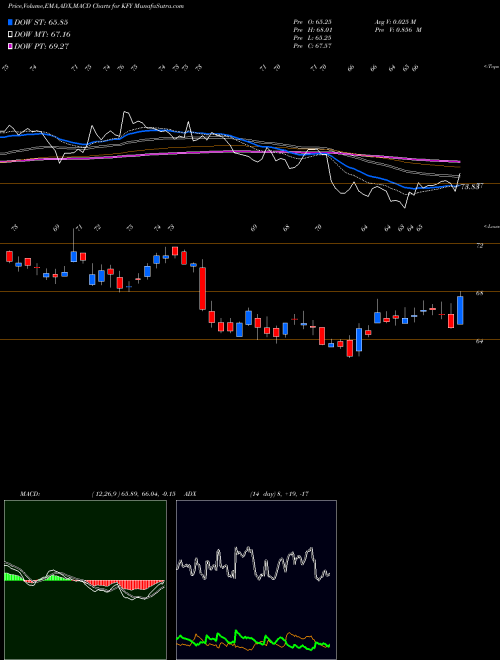Click the blue DOW ST legend swatch
Image resolution: width=500 pixels, height=660 pixels.
[x=11, y=22]
